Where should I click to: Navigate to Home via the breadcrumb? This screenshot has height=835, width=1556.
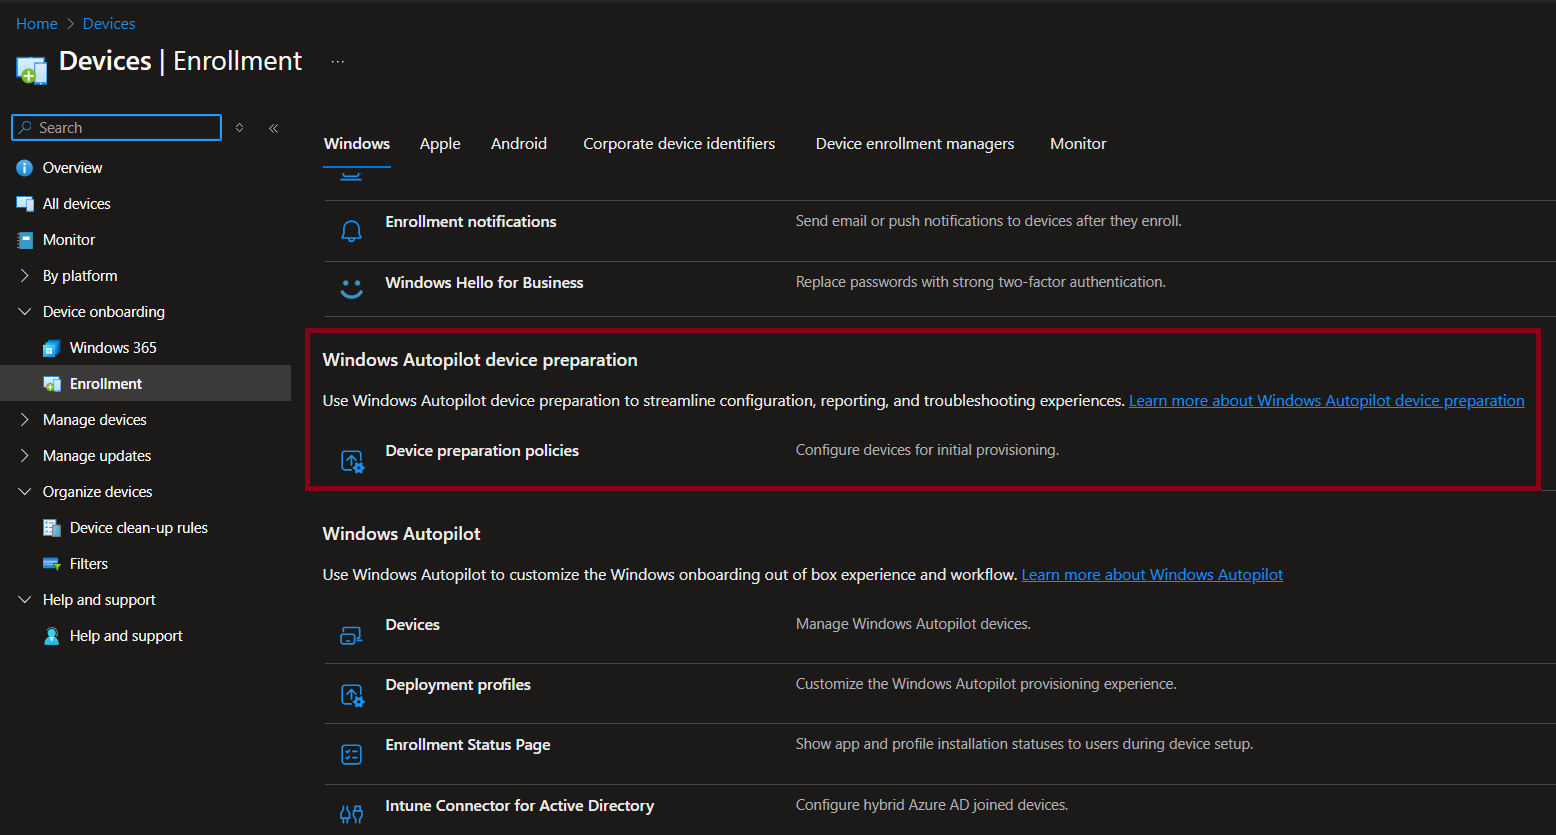36,22
